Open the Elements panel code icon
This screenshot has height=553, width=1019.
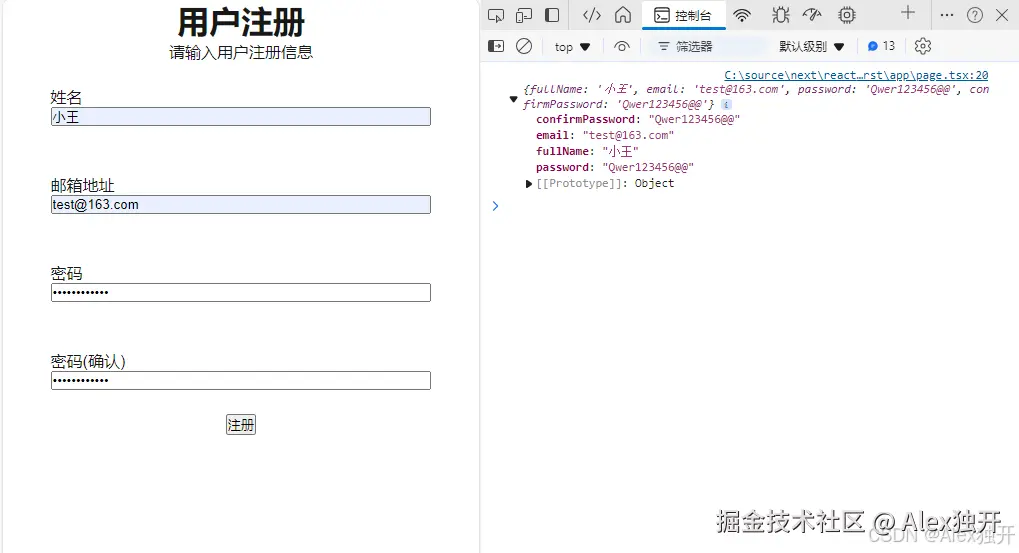[591, 15]
